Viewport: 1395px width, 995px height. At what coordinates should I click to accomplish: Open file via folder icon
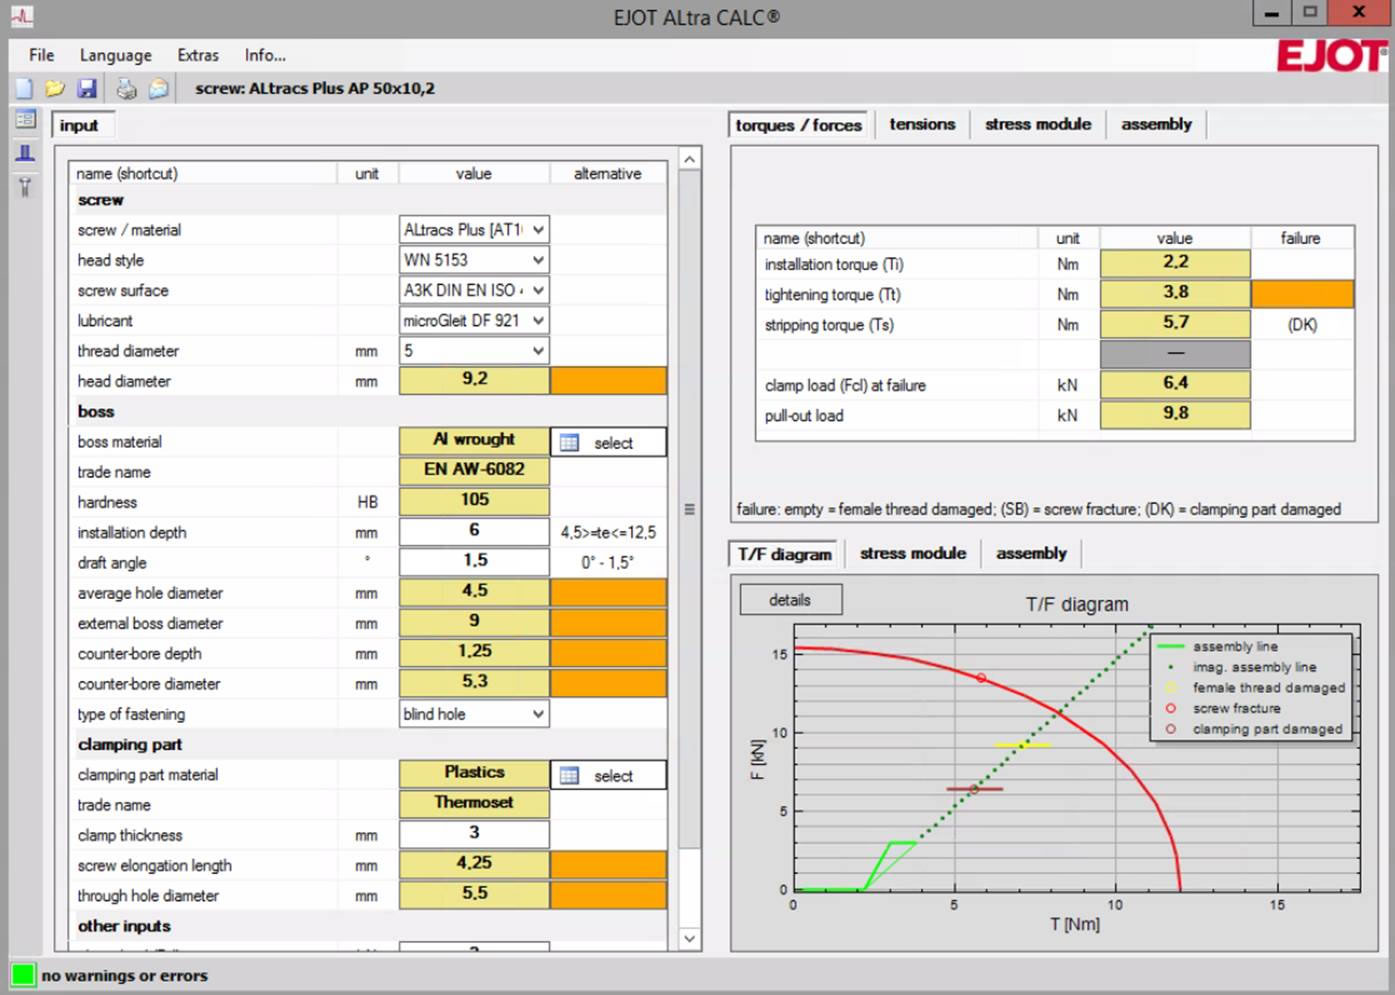tap(55, 88)
